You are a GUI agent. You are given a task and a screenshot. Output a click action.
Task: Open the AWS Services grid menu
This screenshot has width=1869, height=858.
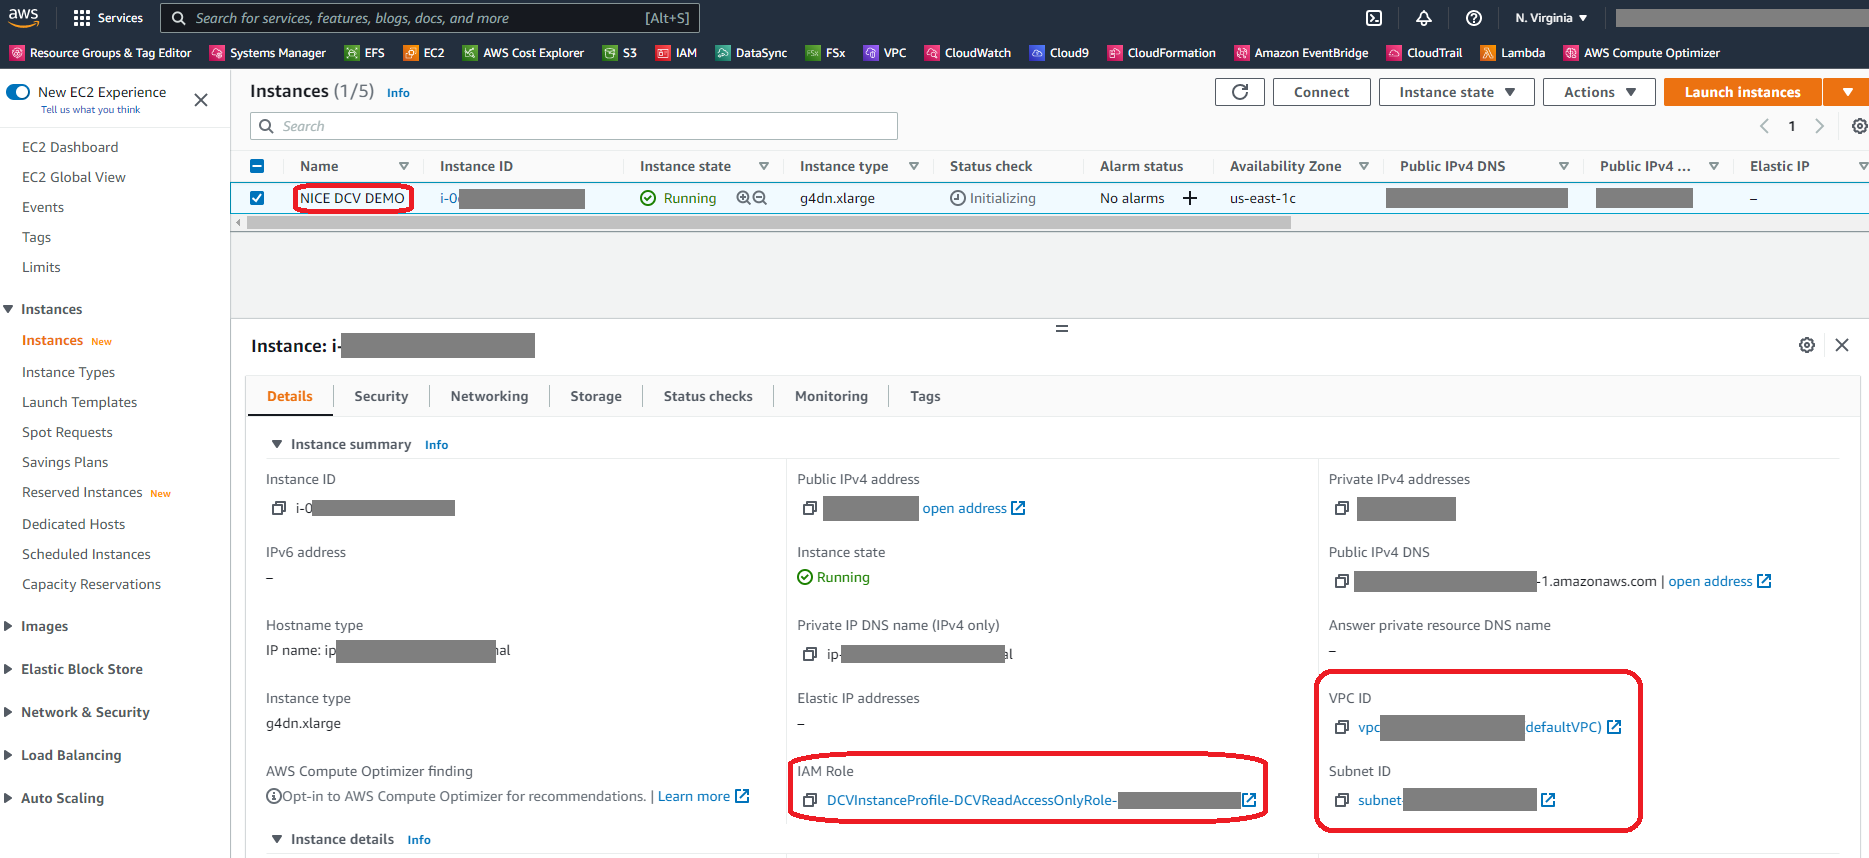tap(108, 18)
